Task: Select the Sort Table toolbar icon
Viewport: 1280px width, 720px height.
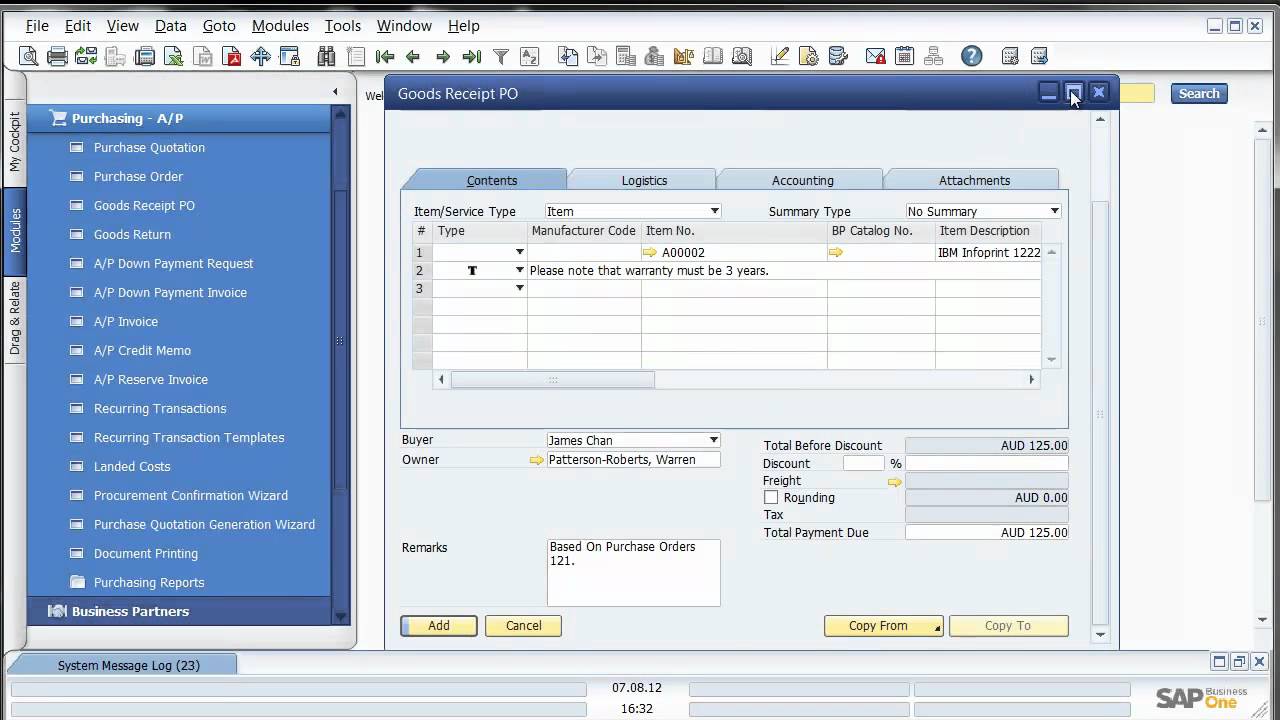Action: point(529,56)
